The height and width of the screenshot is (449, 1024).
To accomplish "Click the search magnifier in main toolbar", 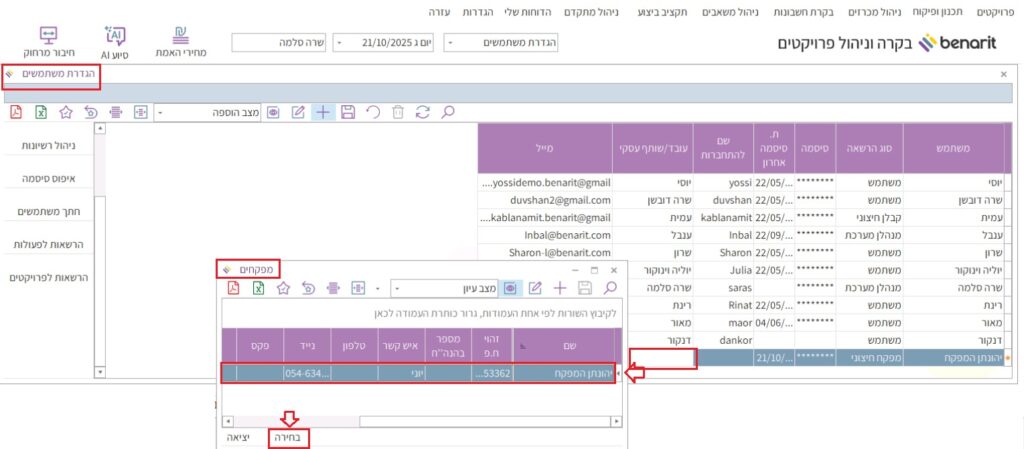I will (x=447, y=112).
